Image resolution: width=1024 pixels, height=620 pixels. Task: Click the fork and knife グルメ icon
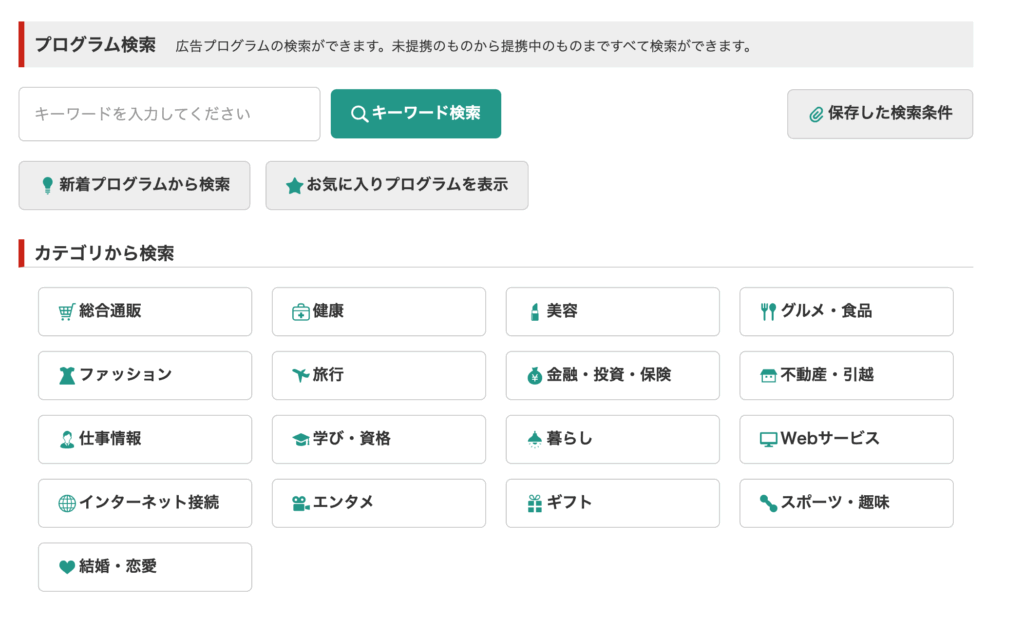click(768, 312)
